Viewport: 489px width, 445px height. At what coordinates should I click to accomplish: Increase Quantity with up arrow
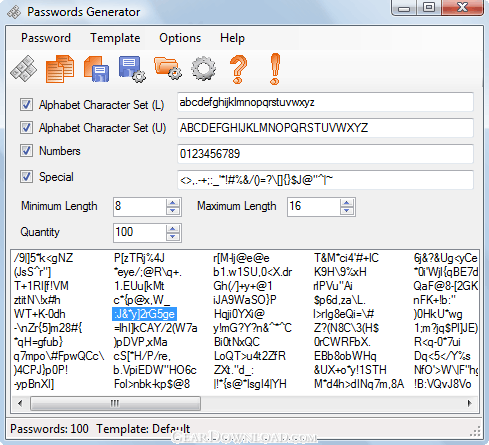click(173, 229)
